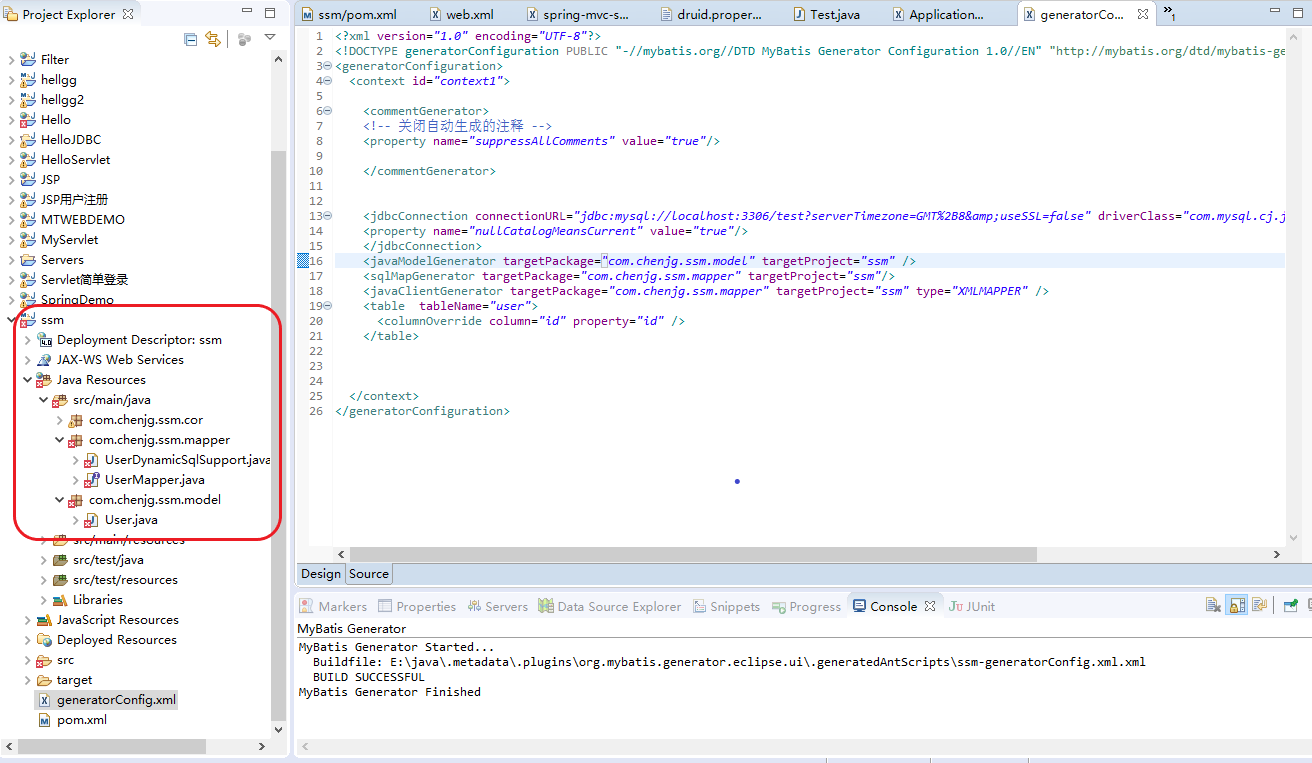Close the generatorConfig editor tab
1312x763 pixels.
coord(1143,14)
